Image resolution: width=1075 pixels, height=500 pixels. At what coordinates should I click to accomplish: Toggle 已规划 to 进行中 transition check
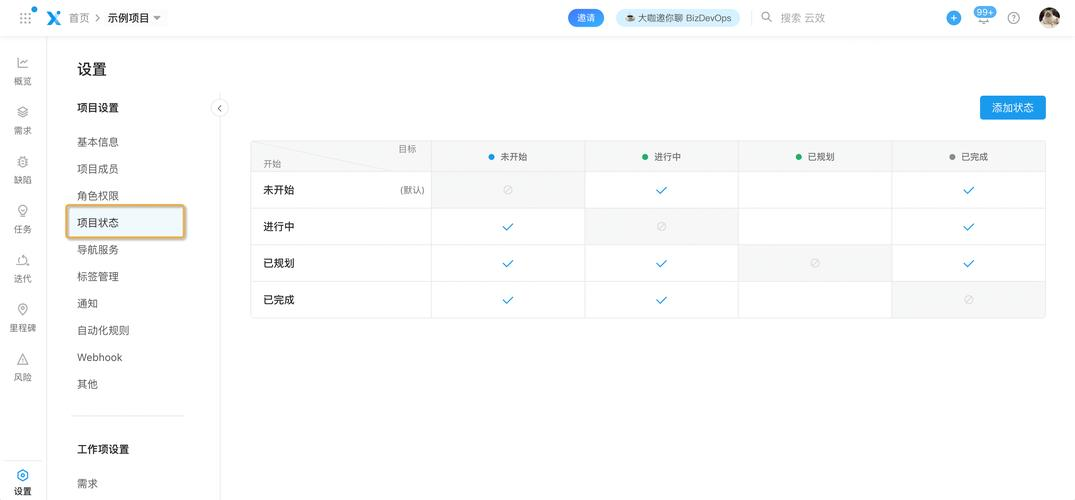coord(662,263)
